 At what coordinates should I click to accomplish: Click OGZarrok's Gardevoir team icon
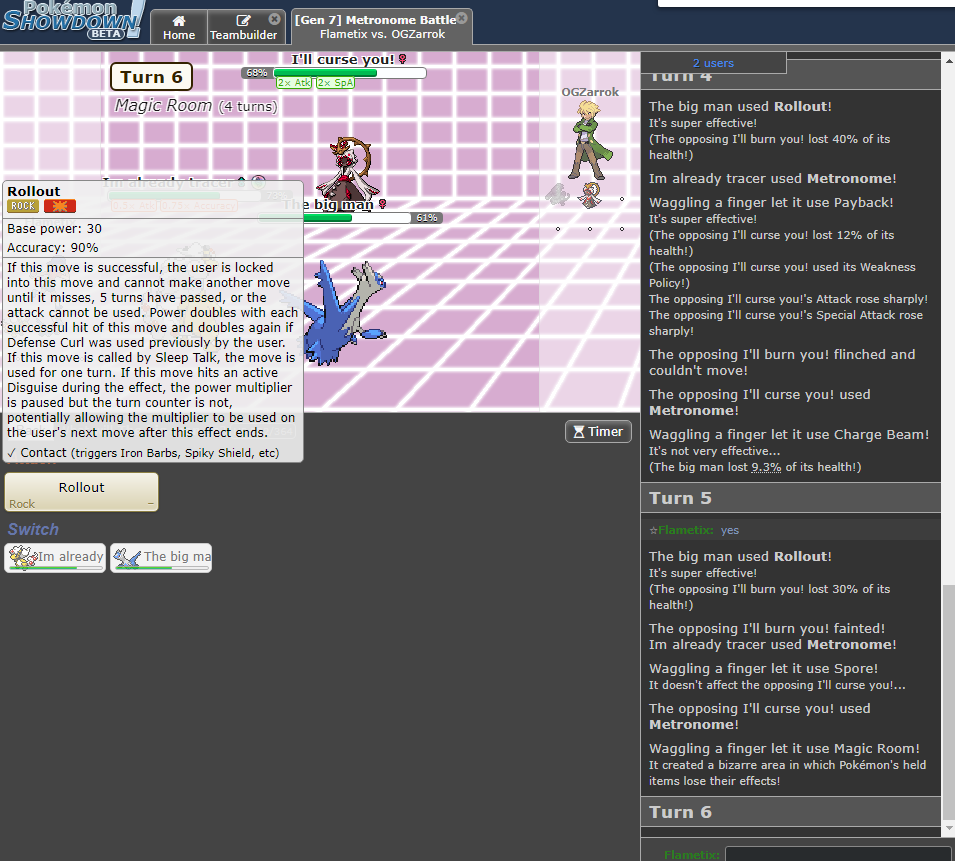(x=590, y=195)
